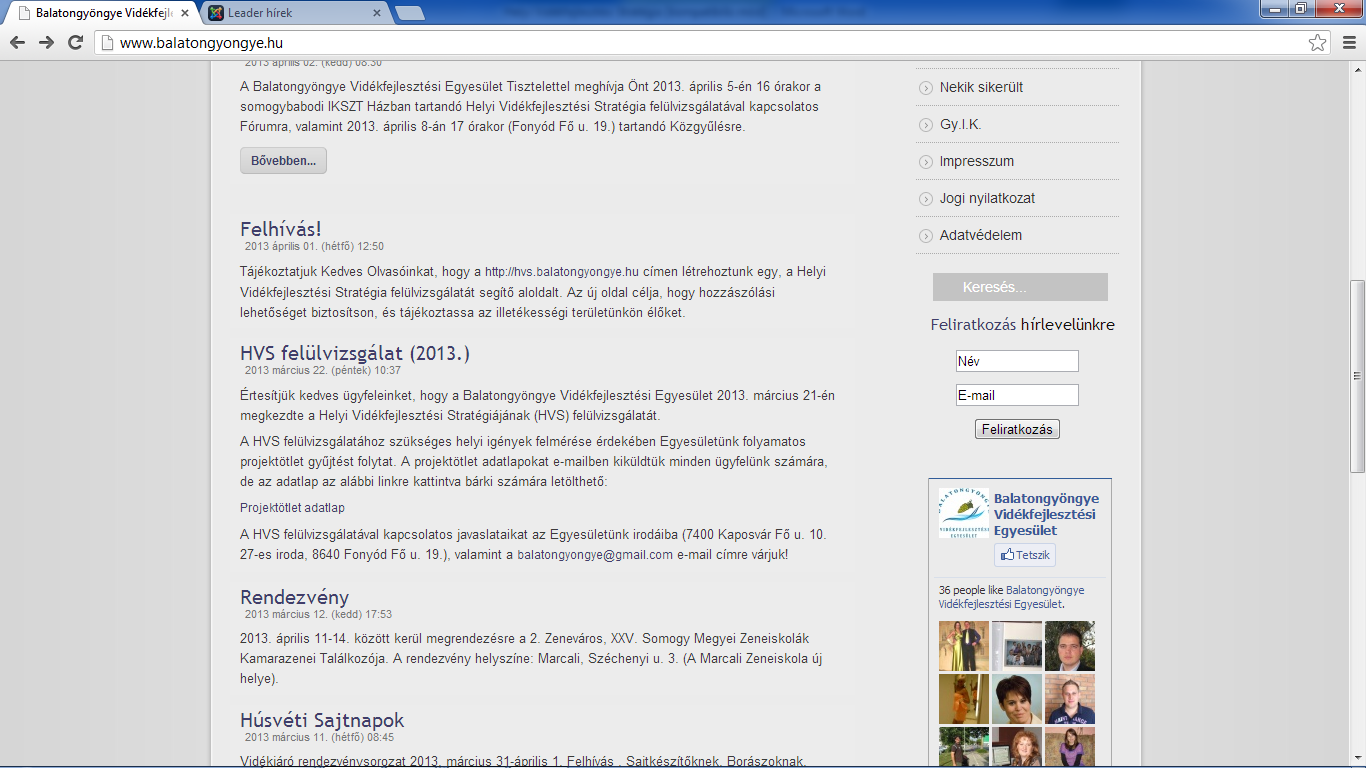Open the Rendezvény article heading
The width and height of the screenshot is (1366, 768).
(x=294, y=598)
